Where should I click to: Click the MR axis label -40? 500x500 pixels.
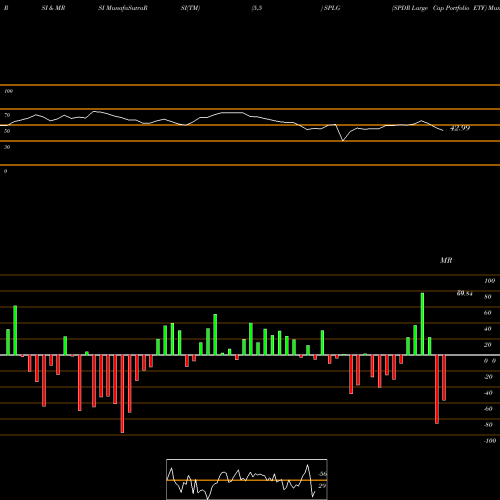[x=488, y=393]
